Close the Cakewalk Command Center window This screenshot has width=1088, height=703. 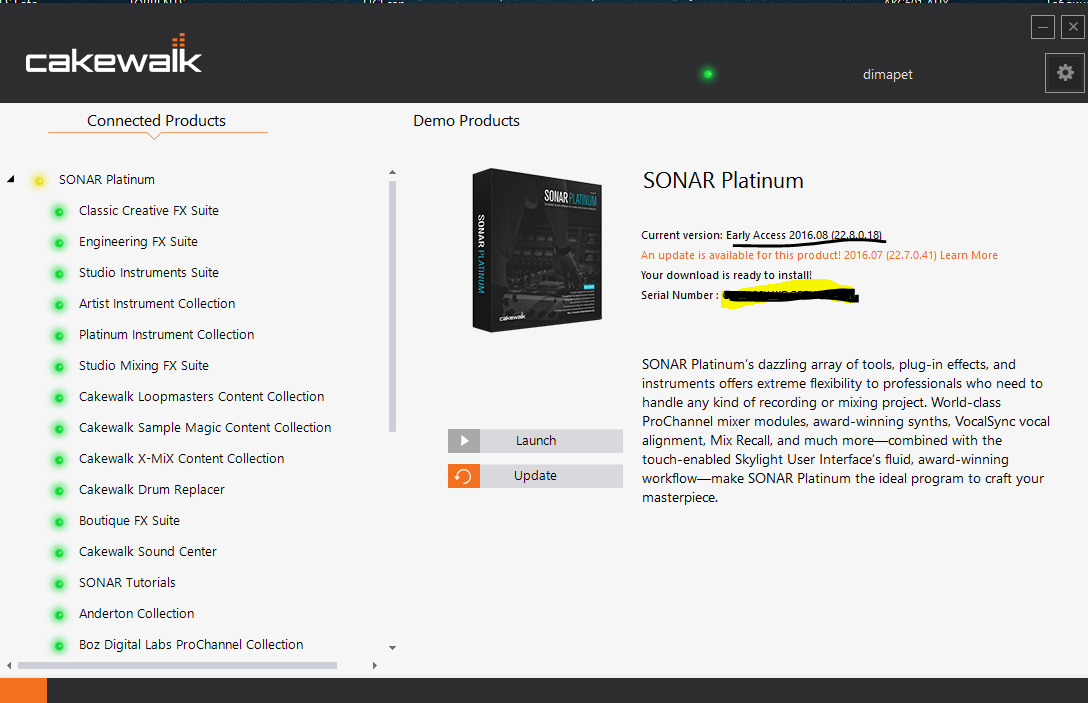pos(1073,27)
